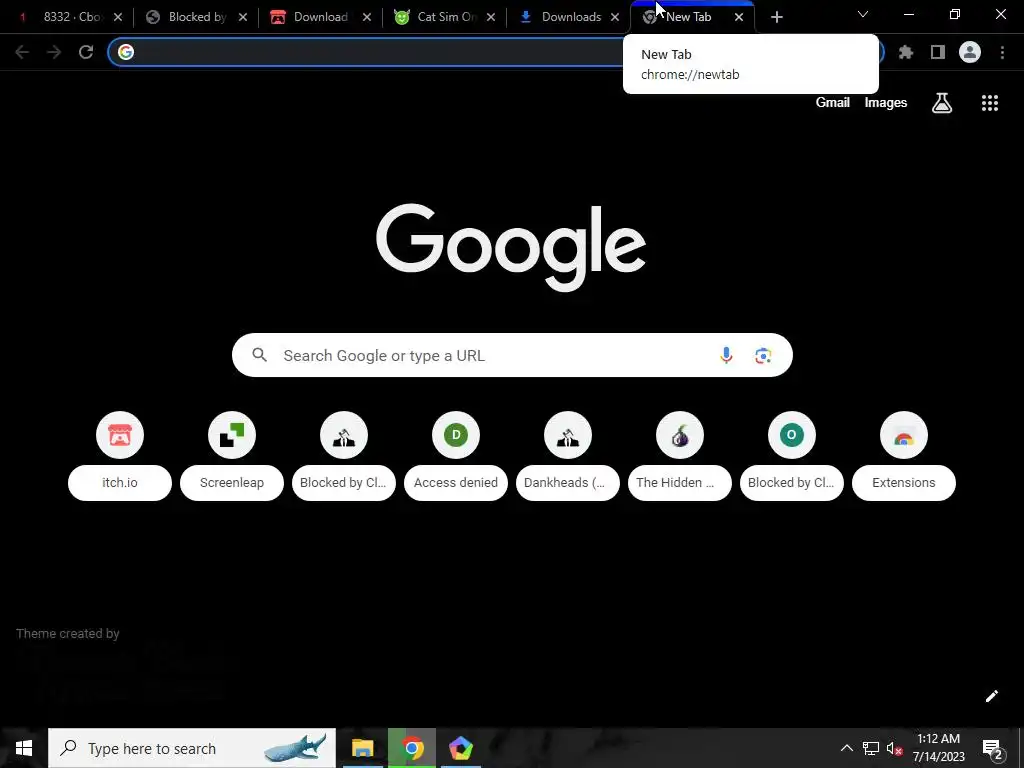
Task: Open the colorful pentagon taskbar app
Action: point(460,748)
